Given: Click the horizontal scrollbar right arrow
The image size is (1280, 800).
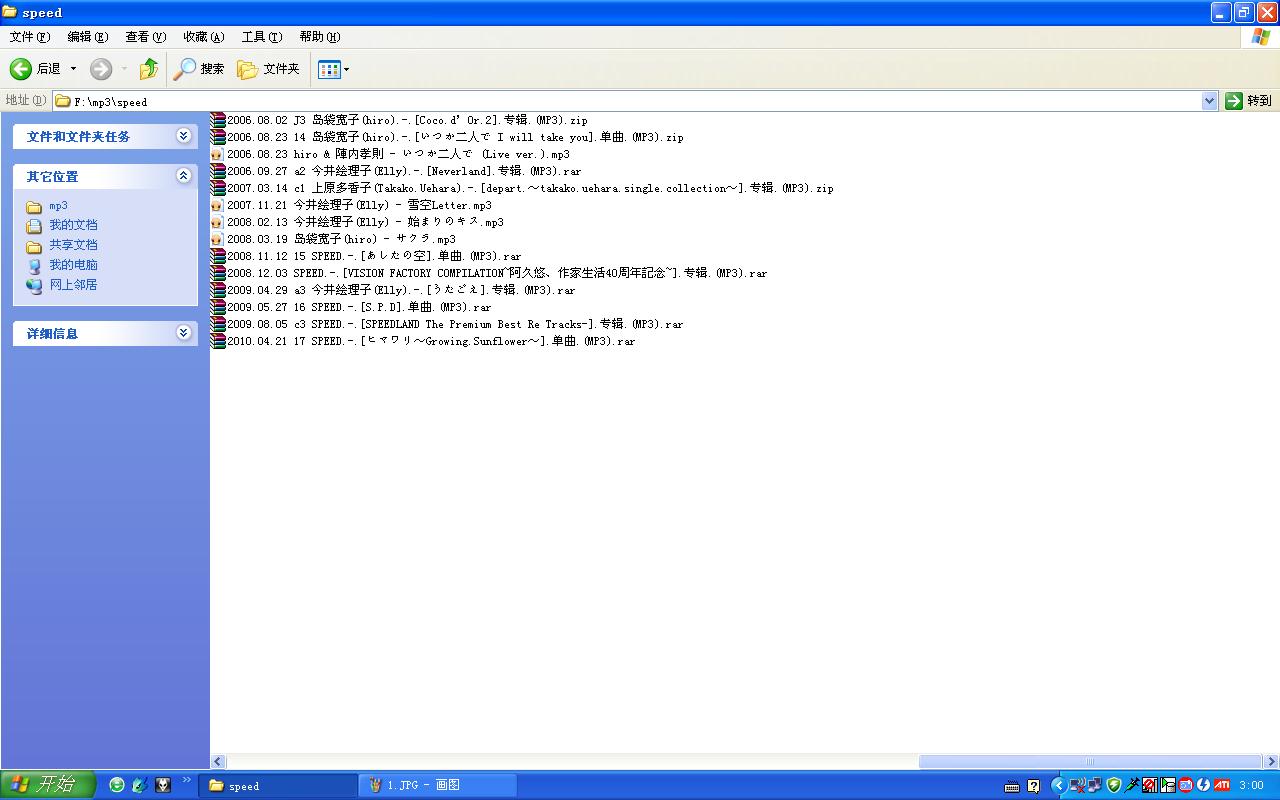Looking at the screenshot, I should pos(1272,761).
